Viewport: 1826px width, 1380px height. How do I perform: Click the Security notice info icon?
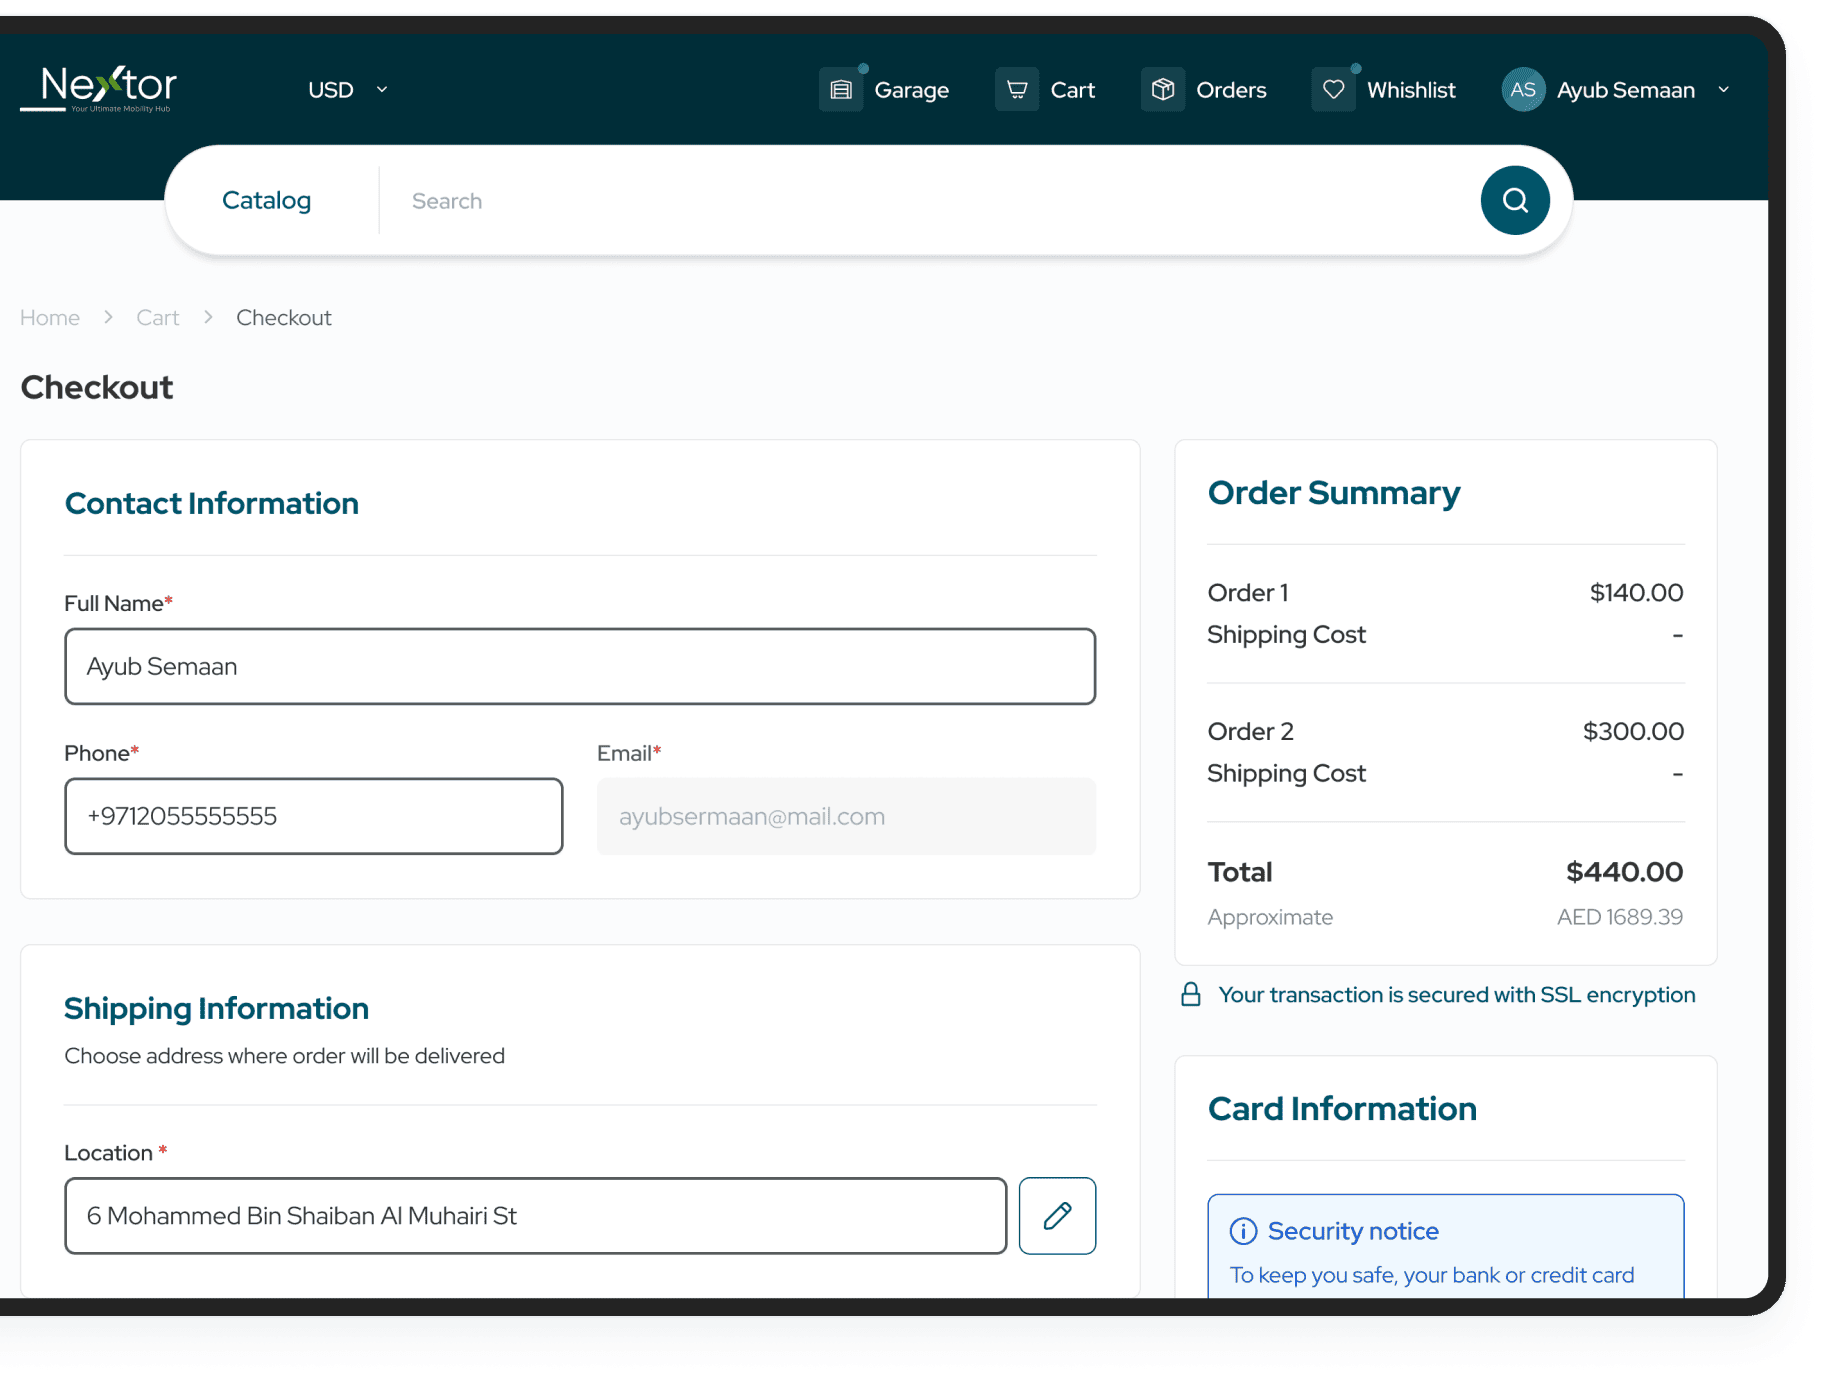pyautogui.click(x=1243, y=1231)
